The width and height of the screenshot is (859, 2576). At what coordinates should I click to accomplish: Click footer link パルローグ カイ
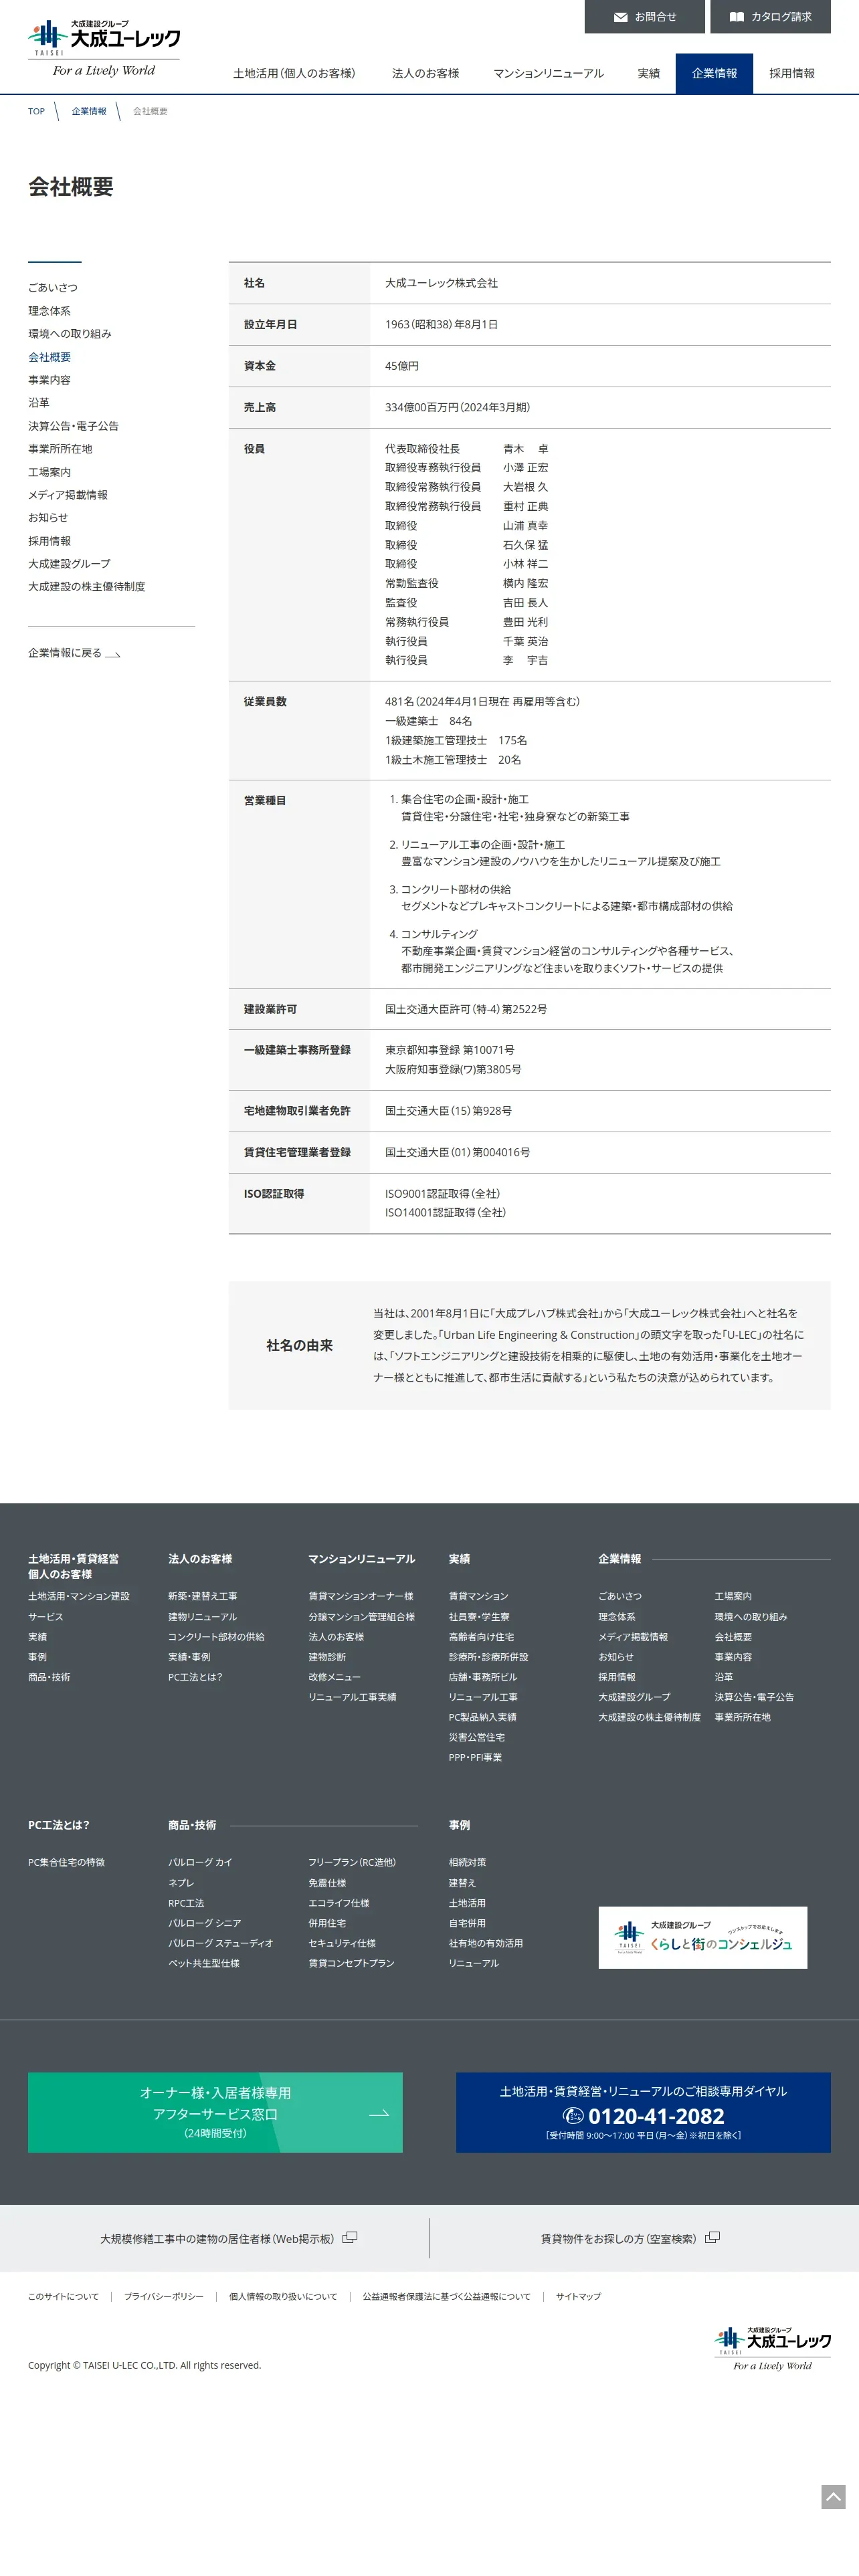pyautogui.click(x=200, y=1862)
